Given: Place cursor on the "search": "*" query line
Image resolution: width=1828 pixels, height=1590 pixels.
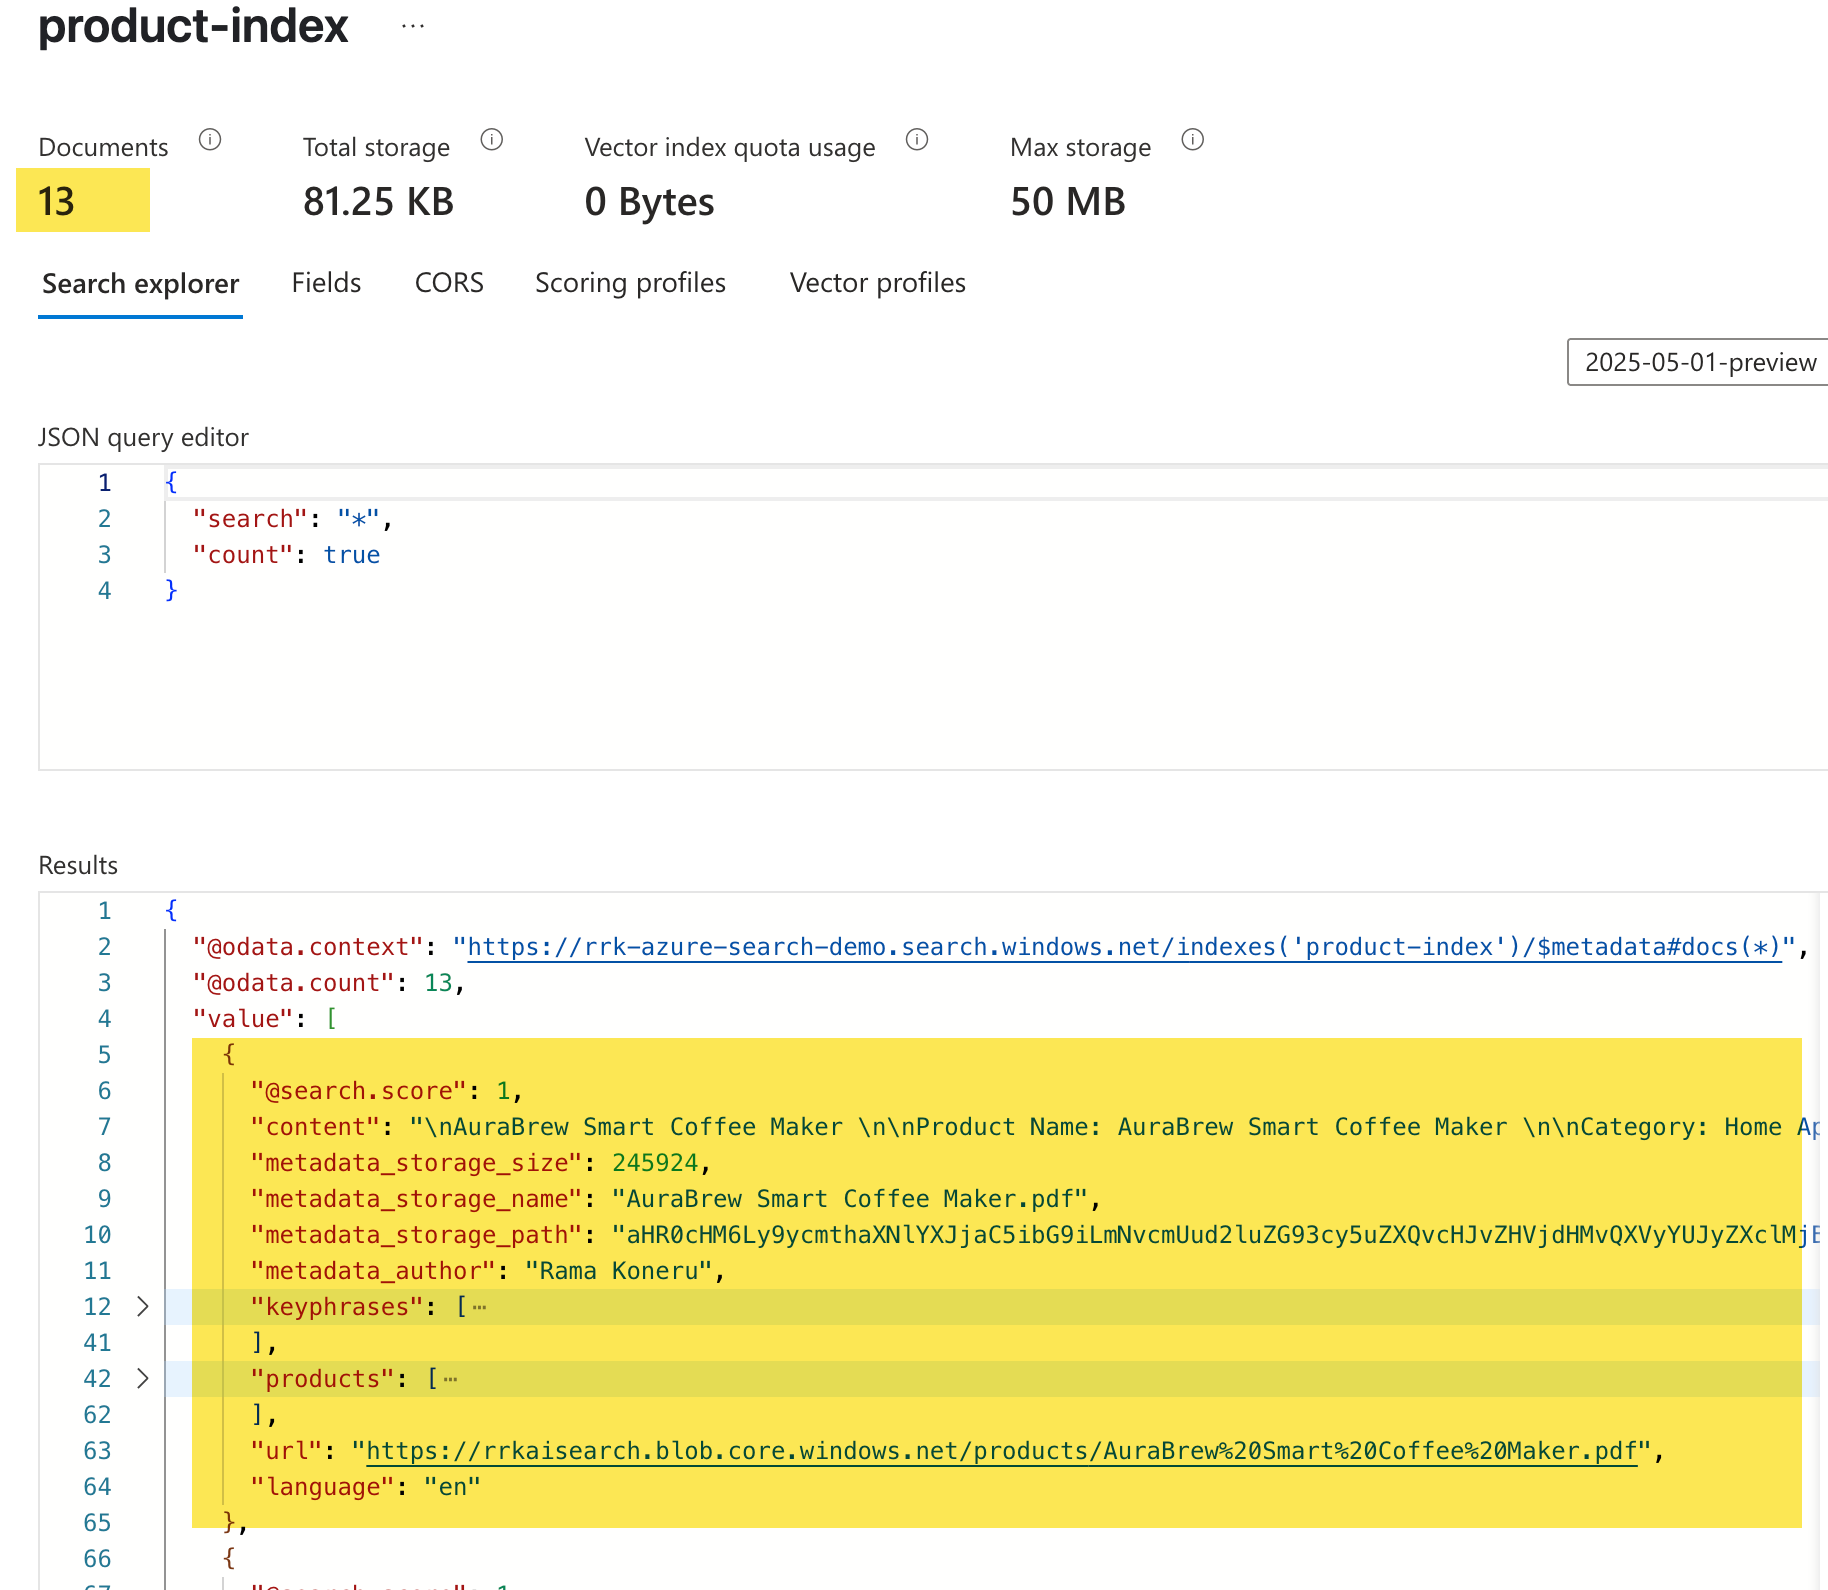Looking at the screenshot, I should [292, 519].
